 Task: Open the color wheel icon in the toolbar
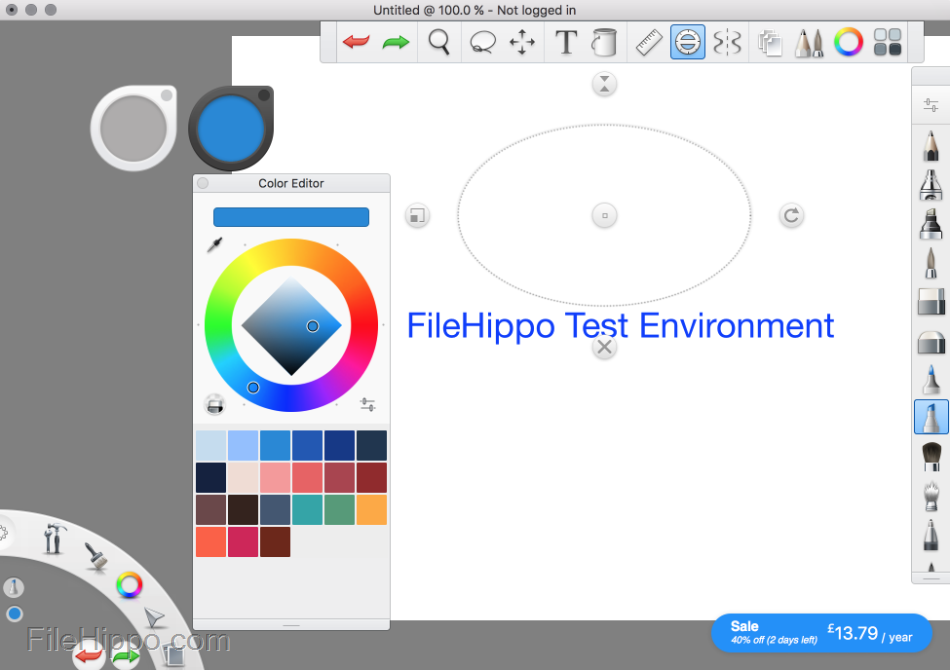click(848, 42)
